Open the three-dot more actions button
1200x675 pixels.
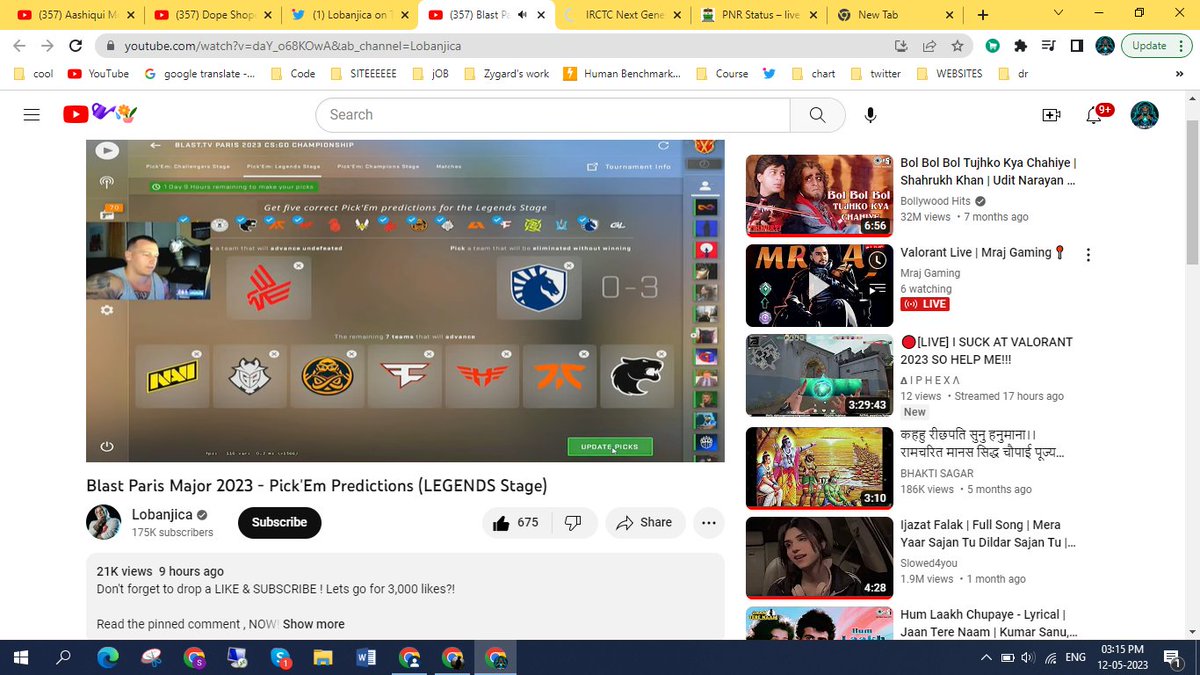click(709, 522)
